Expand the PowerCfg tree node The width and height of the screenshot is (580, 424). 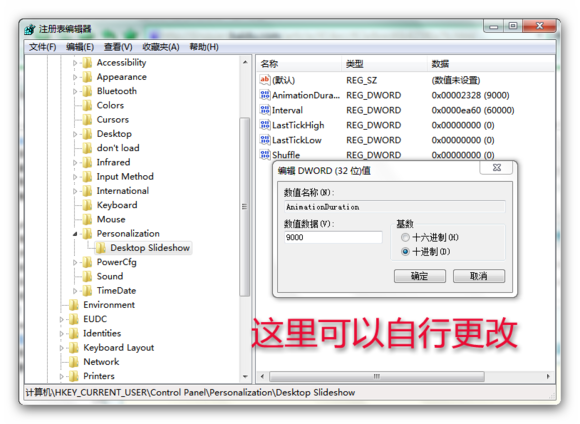point(75,262)
